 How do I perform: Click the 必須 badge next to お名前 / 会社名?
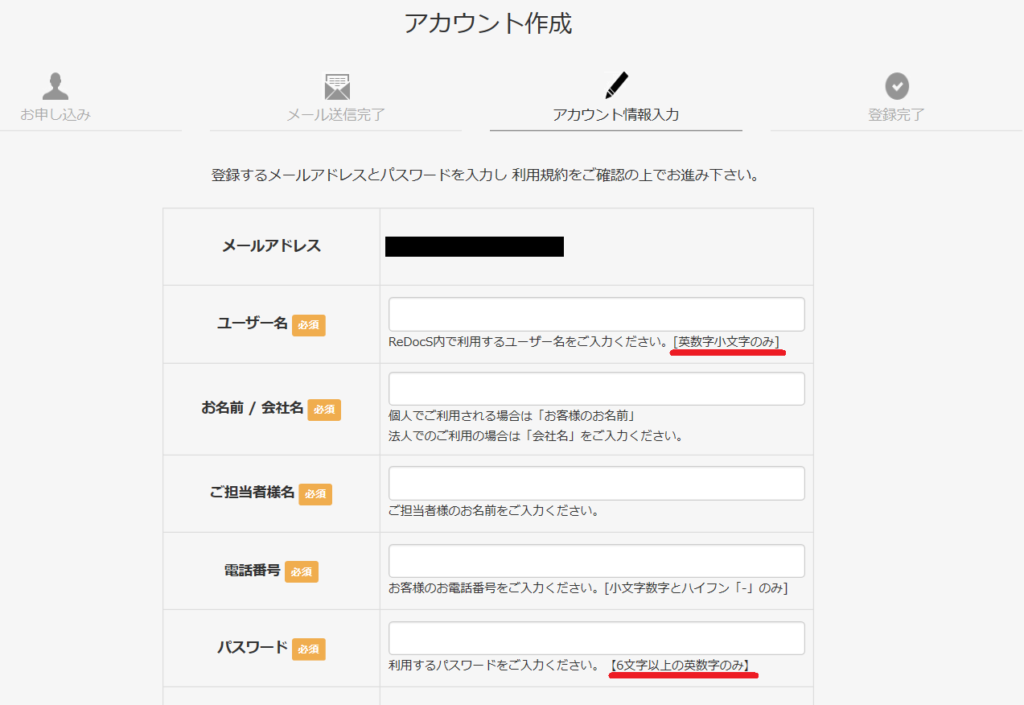pyautogui.click(x=324, y=409)
